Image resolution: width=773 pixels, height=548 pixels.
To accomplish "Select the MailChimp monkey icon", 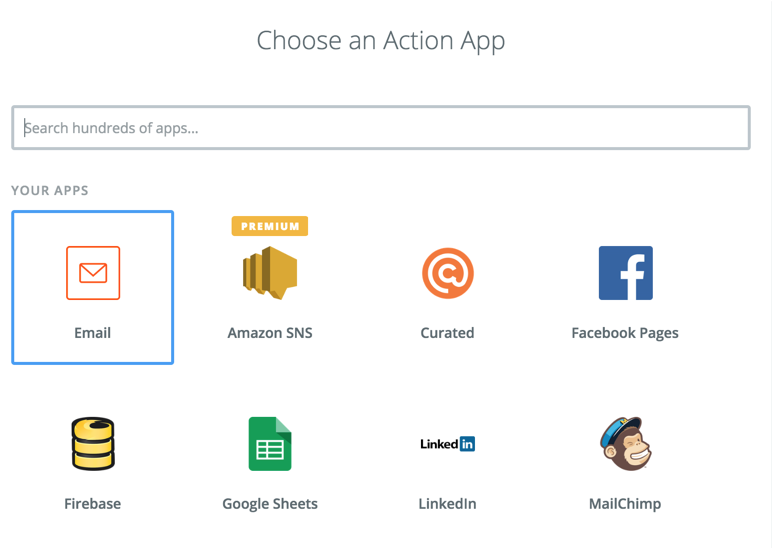I will [625, 444].
